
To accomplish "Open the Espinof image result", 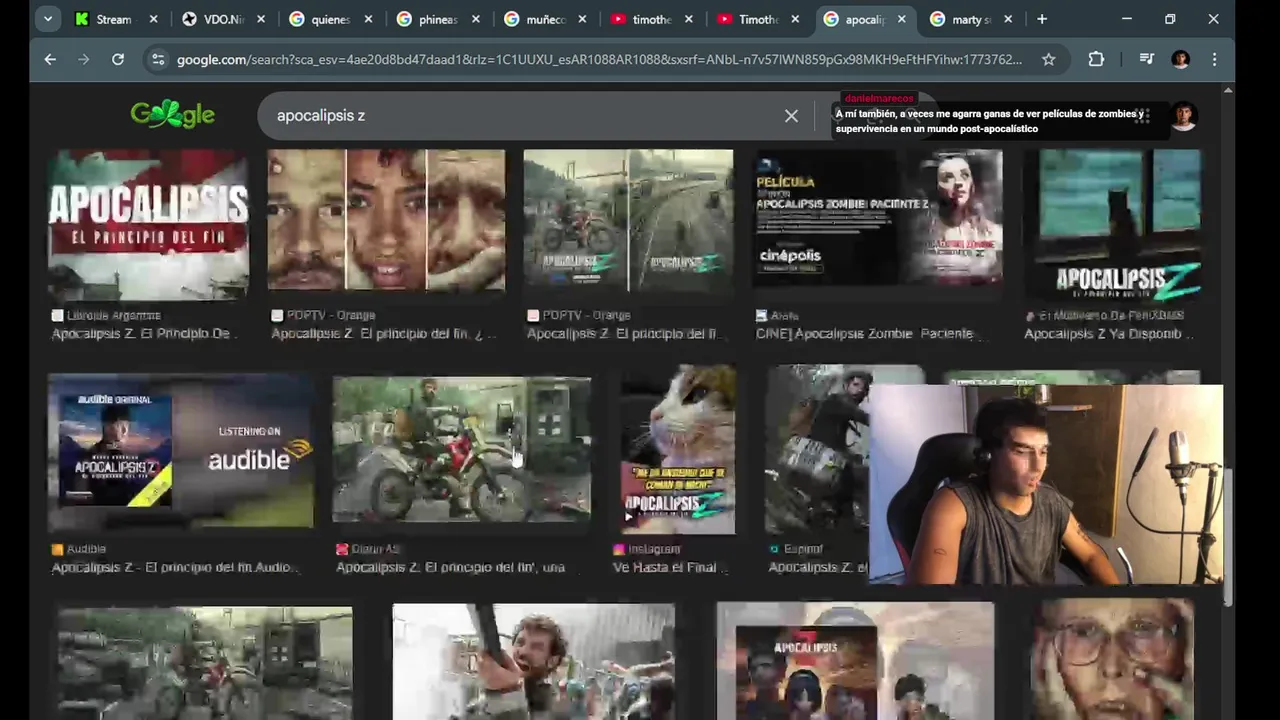I will point(817,450).
